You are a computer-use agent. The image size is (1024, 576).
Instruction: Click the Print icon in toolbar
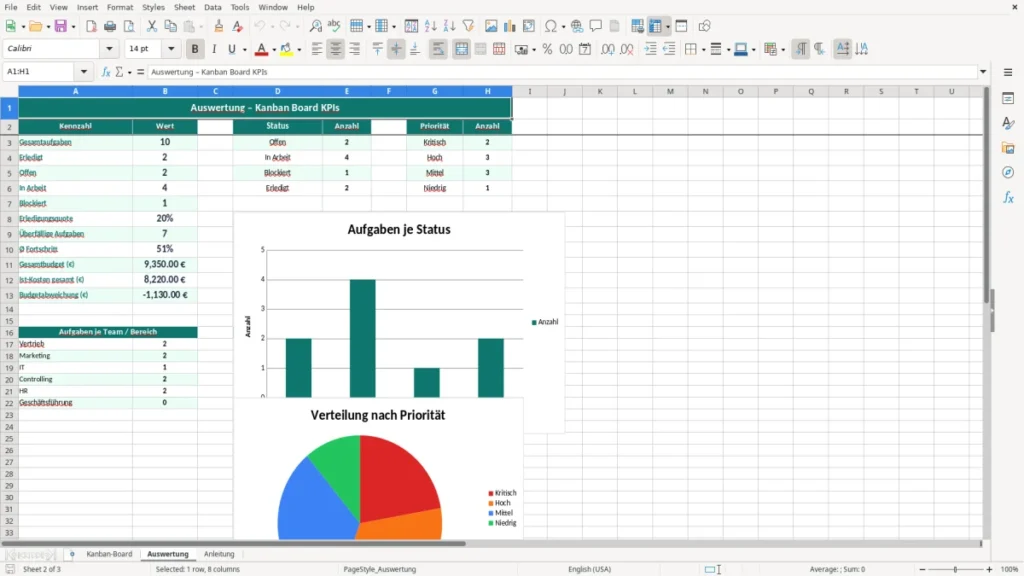click(x=110, y=26)
